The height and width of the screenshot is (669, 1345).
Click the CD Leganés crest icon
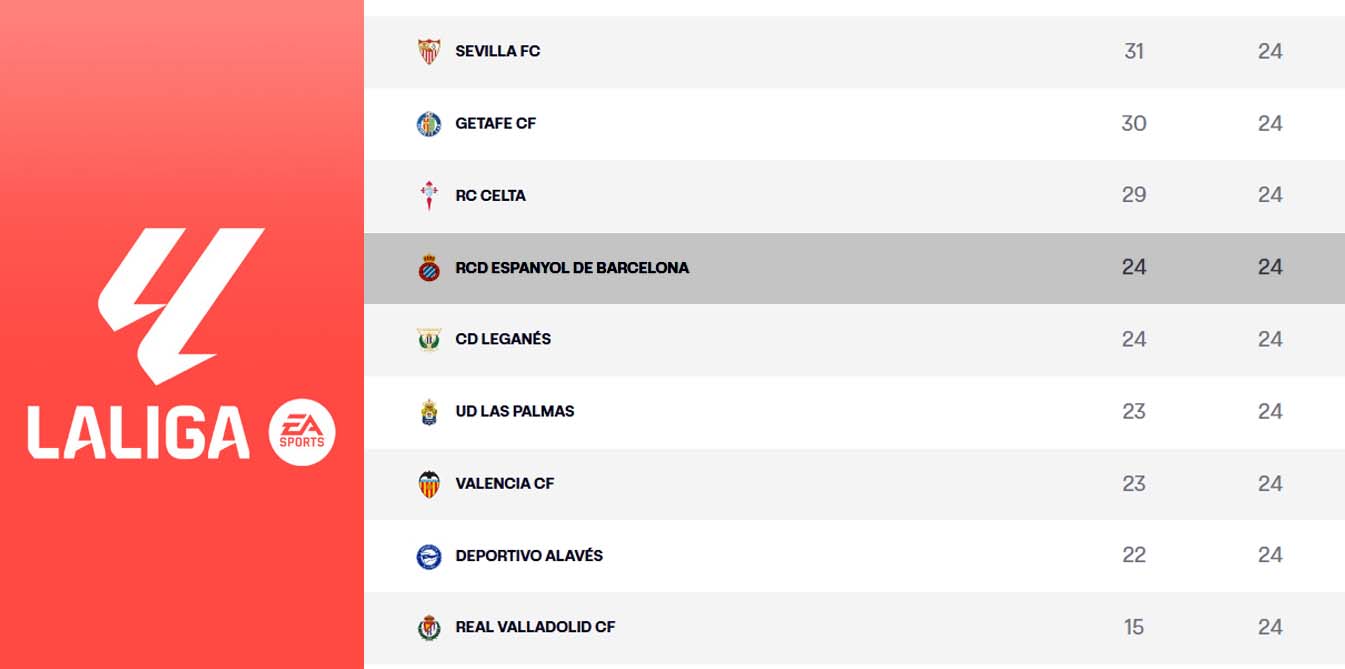[x=429, y=339]
